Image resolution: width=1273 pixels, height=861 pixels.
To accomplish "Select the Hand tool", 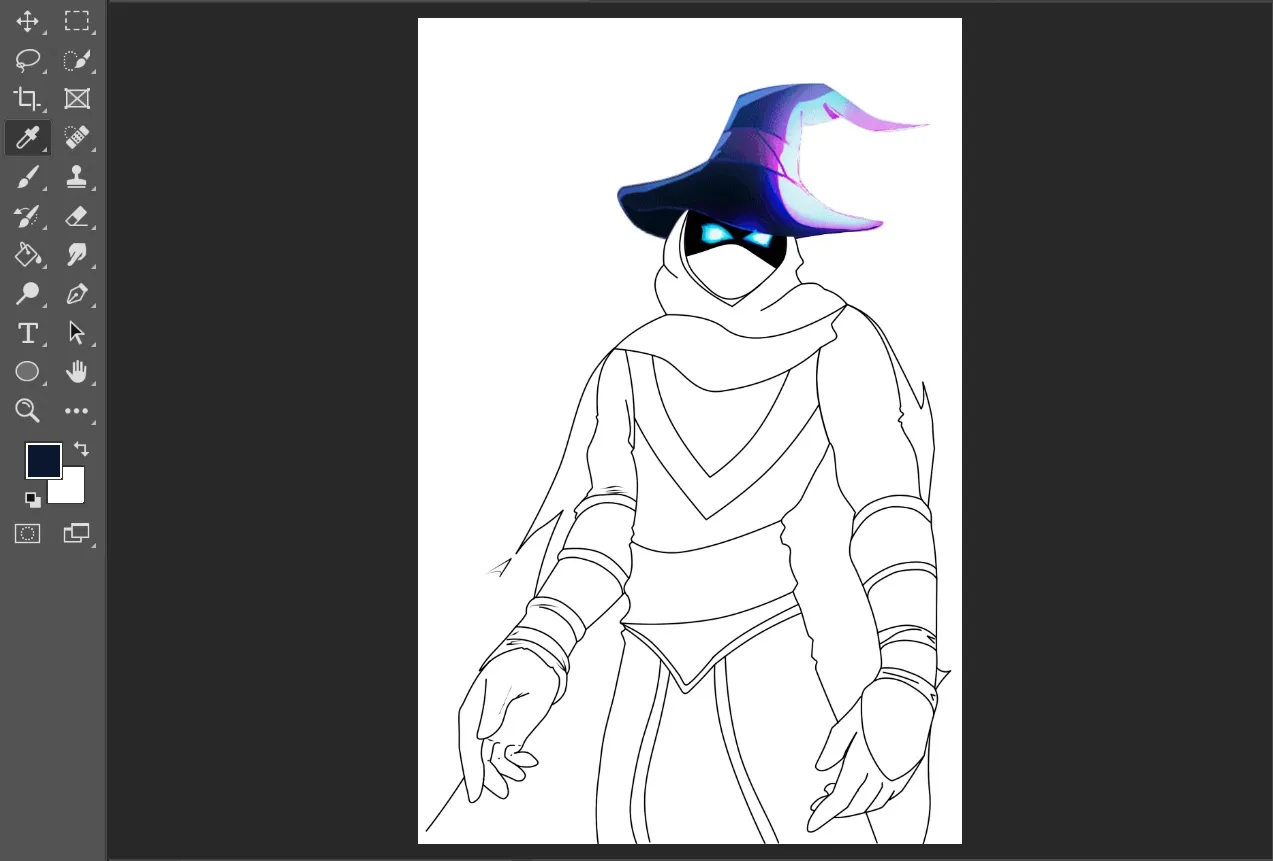I will [x=77, y=372].
